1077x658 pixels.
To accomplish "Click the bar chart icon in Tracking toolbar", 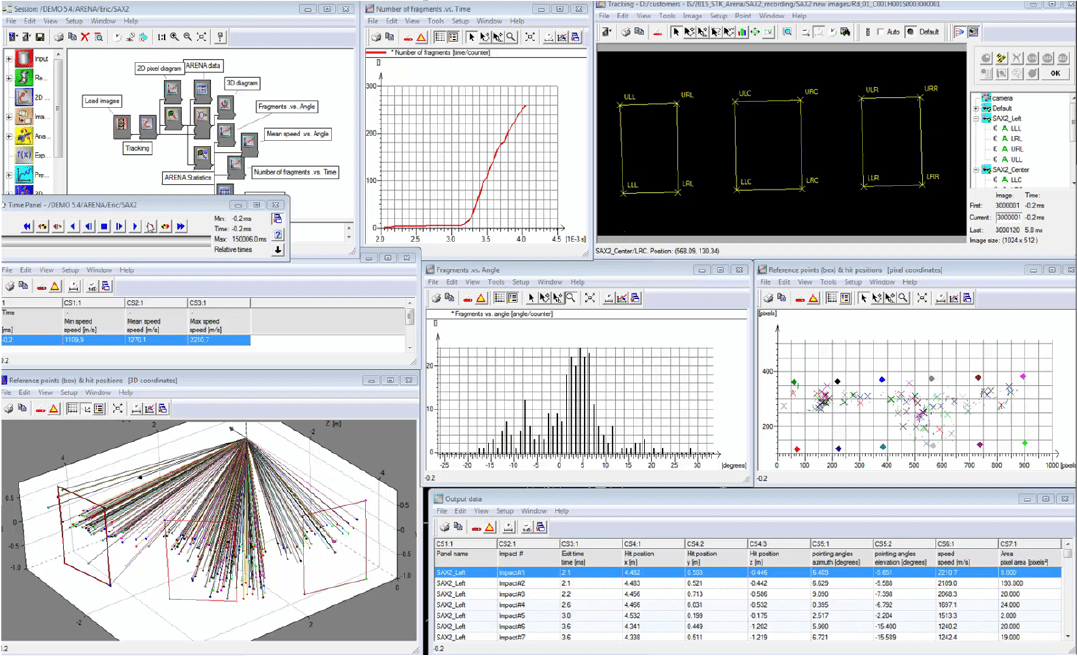I will click(x=742, y=32).
